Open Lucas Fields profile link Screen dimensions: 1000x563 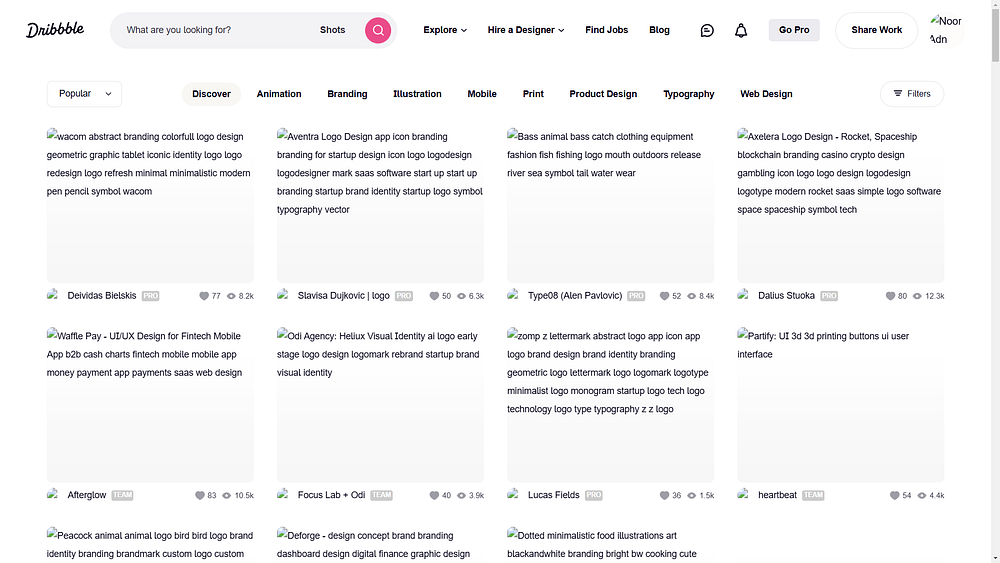tap(554, 495)
